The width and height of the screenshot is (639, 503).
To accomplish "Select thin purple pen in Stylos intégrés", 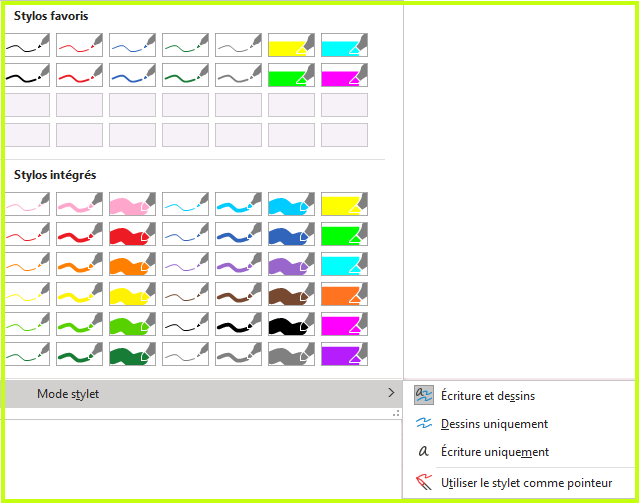I will click(185, 264).
